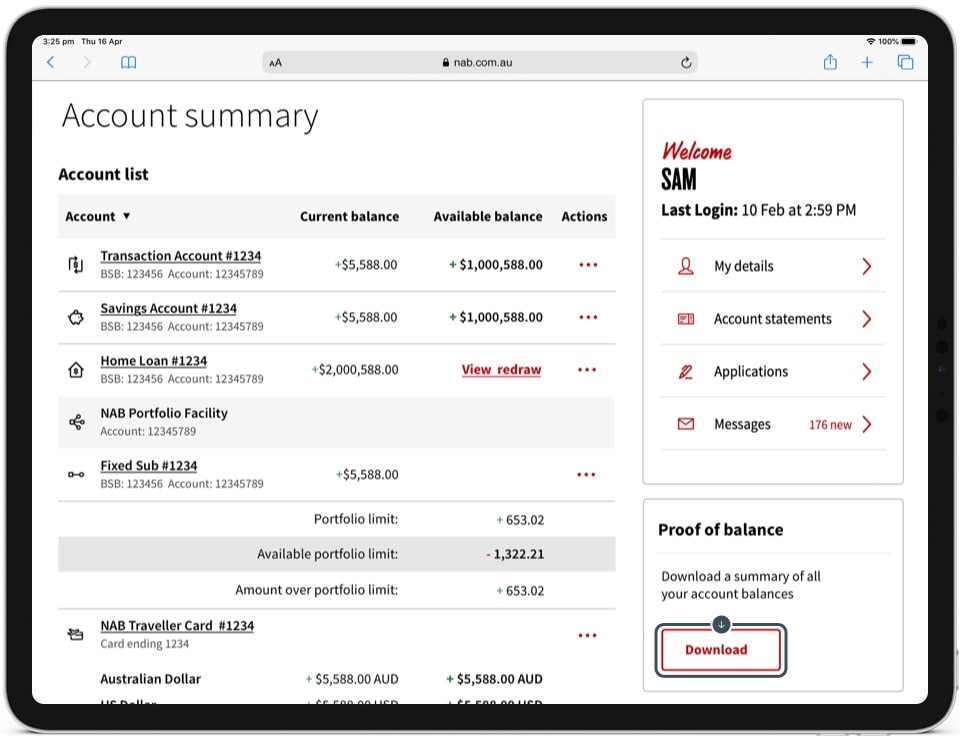Click the Applications pen icon
The image size is (960, 740).
686,372
